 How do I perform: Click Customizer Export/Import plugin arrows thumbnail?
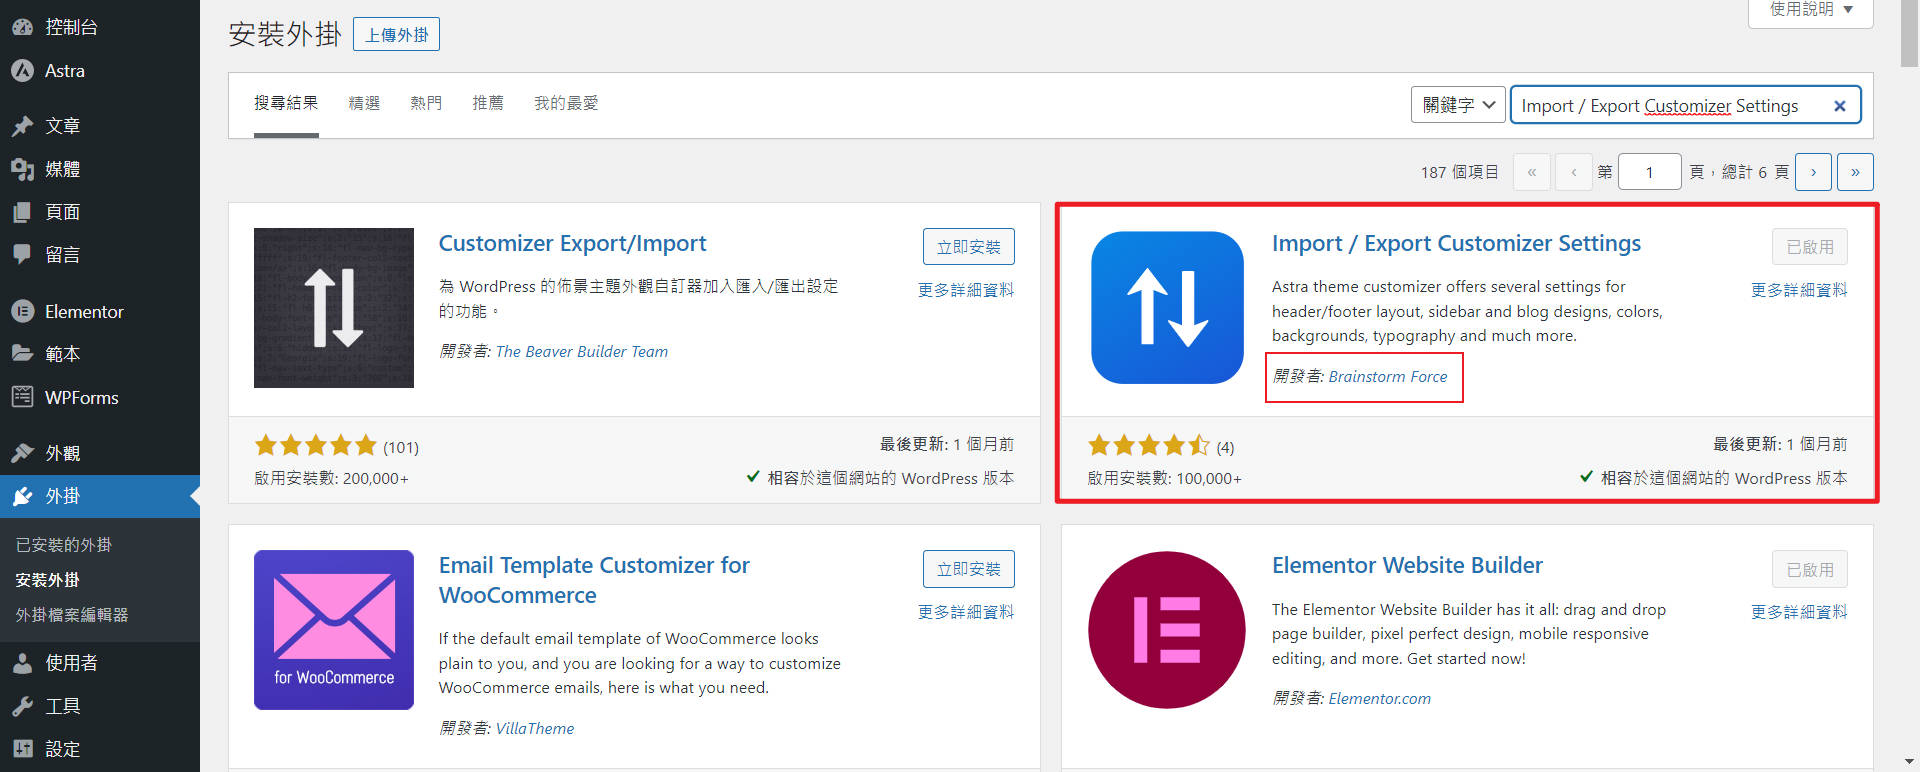point(334,308)
